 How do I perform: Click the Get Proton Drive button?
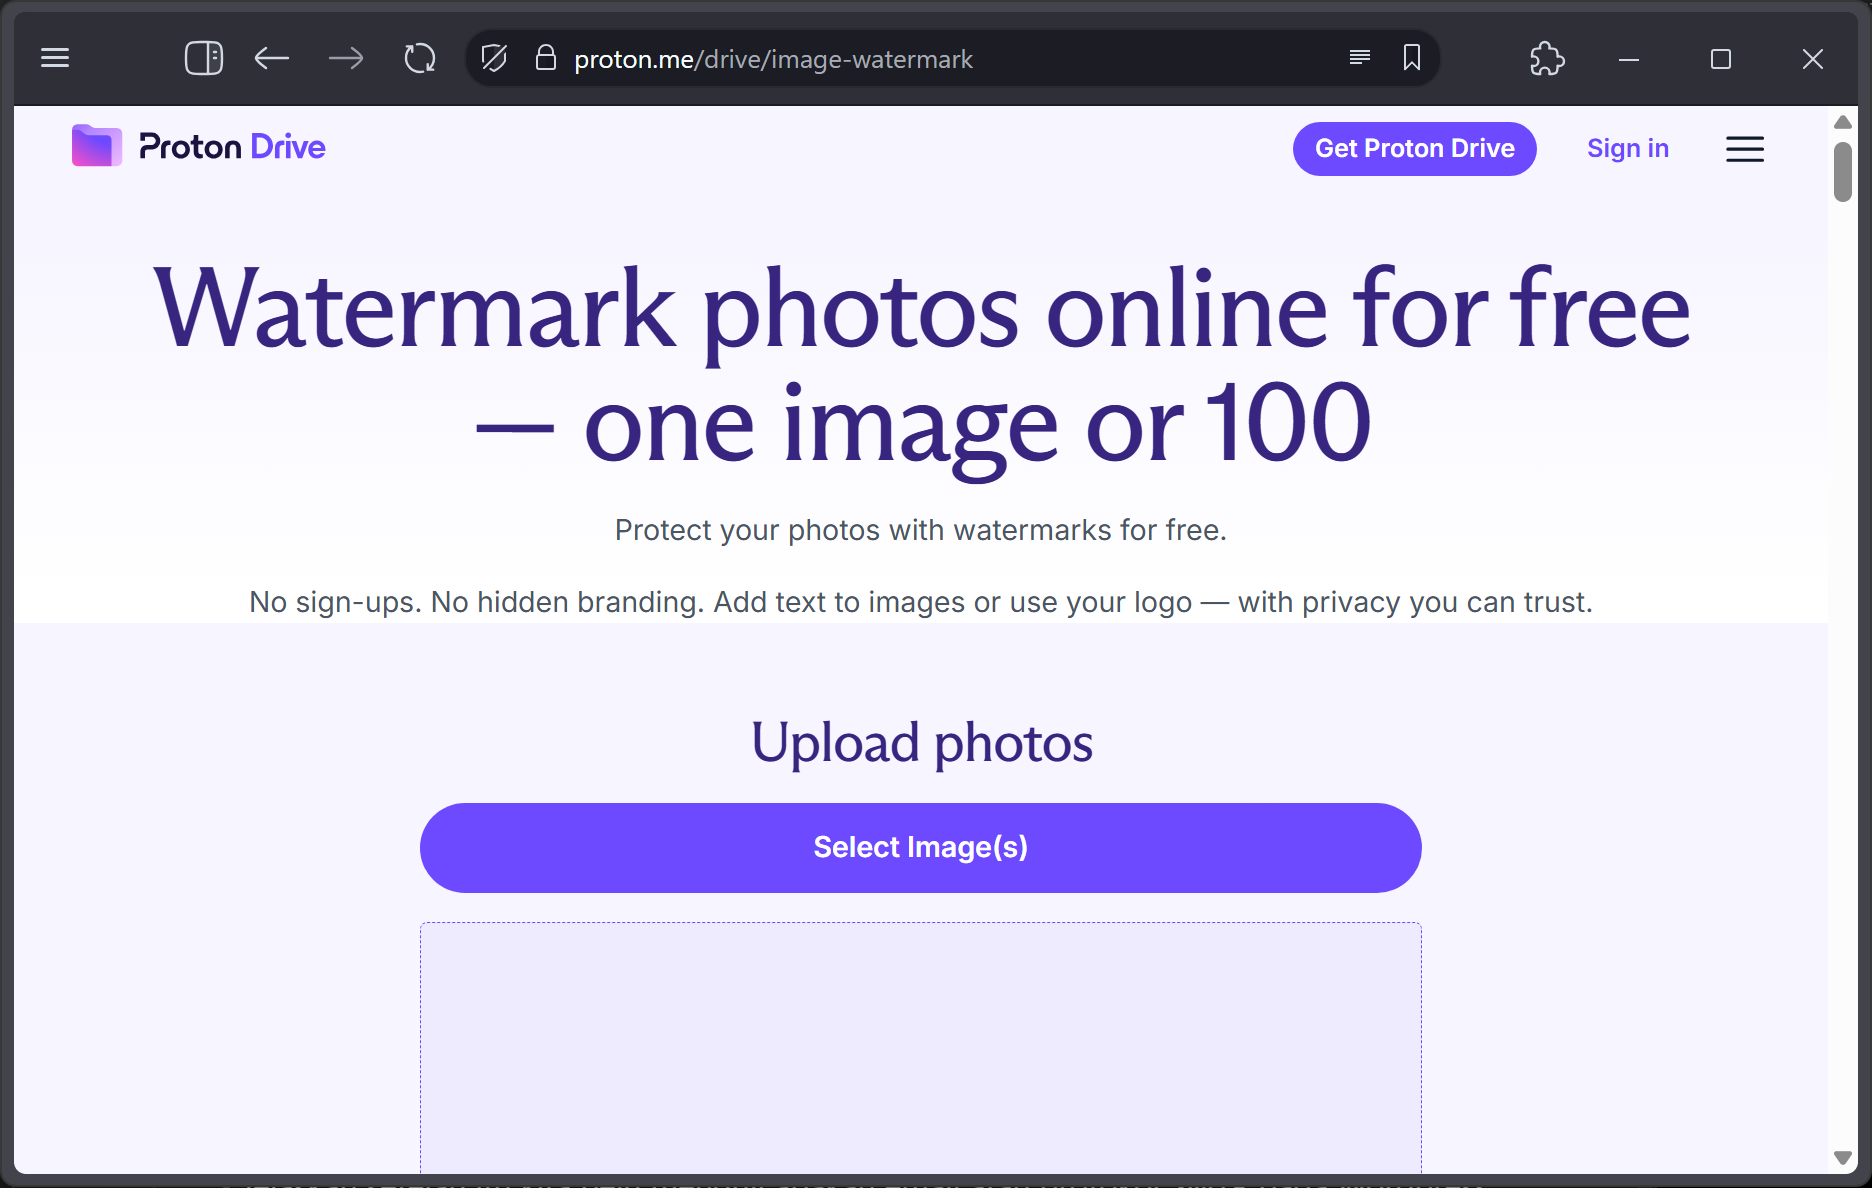1415,148
